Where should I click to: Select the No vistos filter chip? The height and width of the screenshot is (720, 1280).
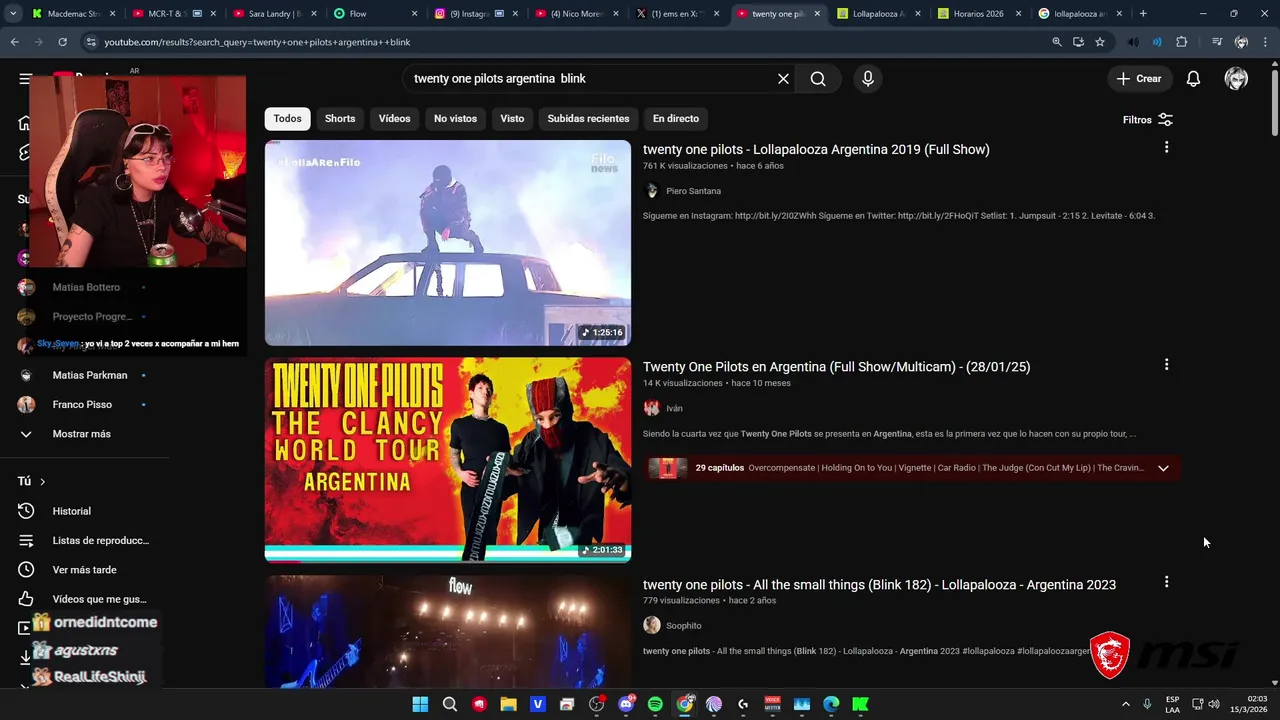[455, 118]
